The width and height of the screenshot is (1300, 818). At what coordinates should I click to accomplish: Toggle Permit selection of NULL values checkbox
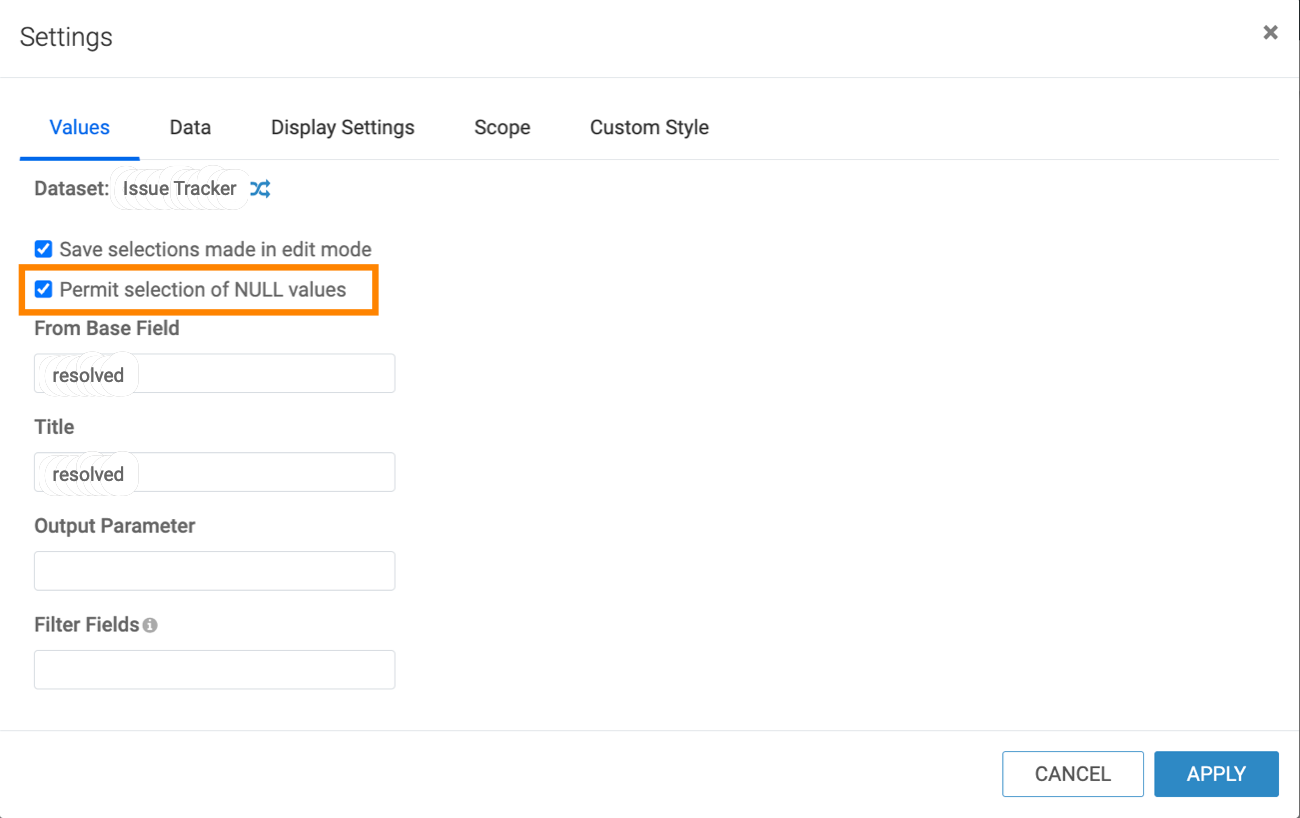[44, 290]
